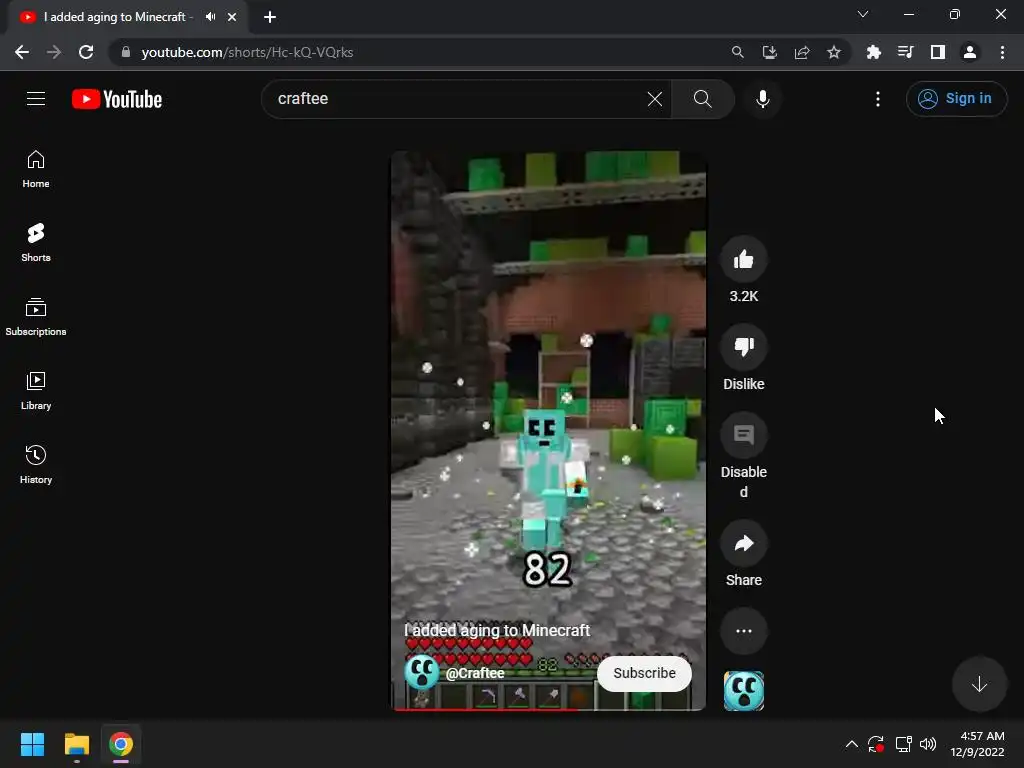The image size is (1024, 768).
Task: Mute tab via speaker icon
Action: pyautogui.click(x=210, y=17)
